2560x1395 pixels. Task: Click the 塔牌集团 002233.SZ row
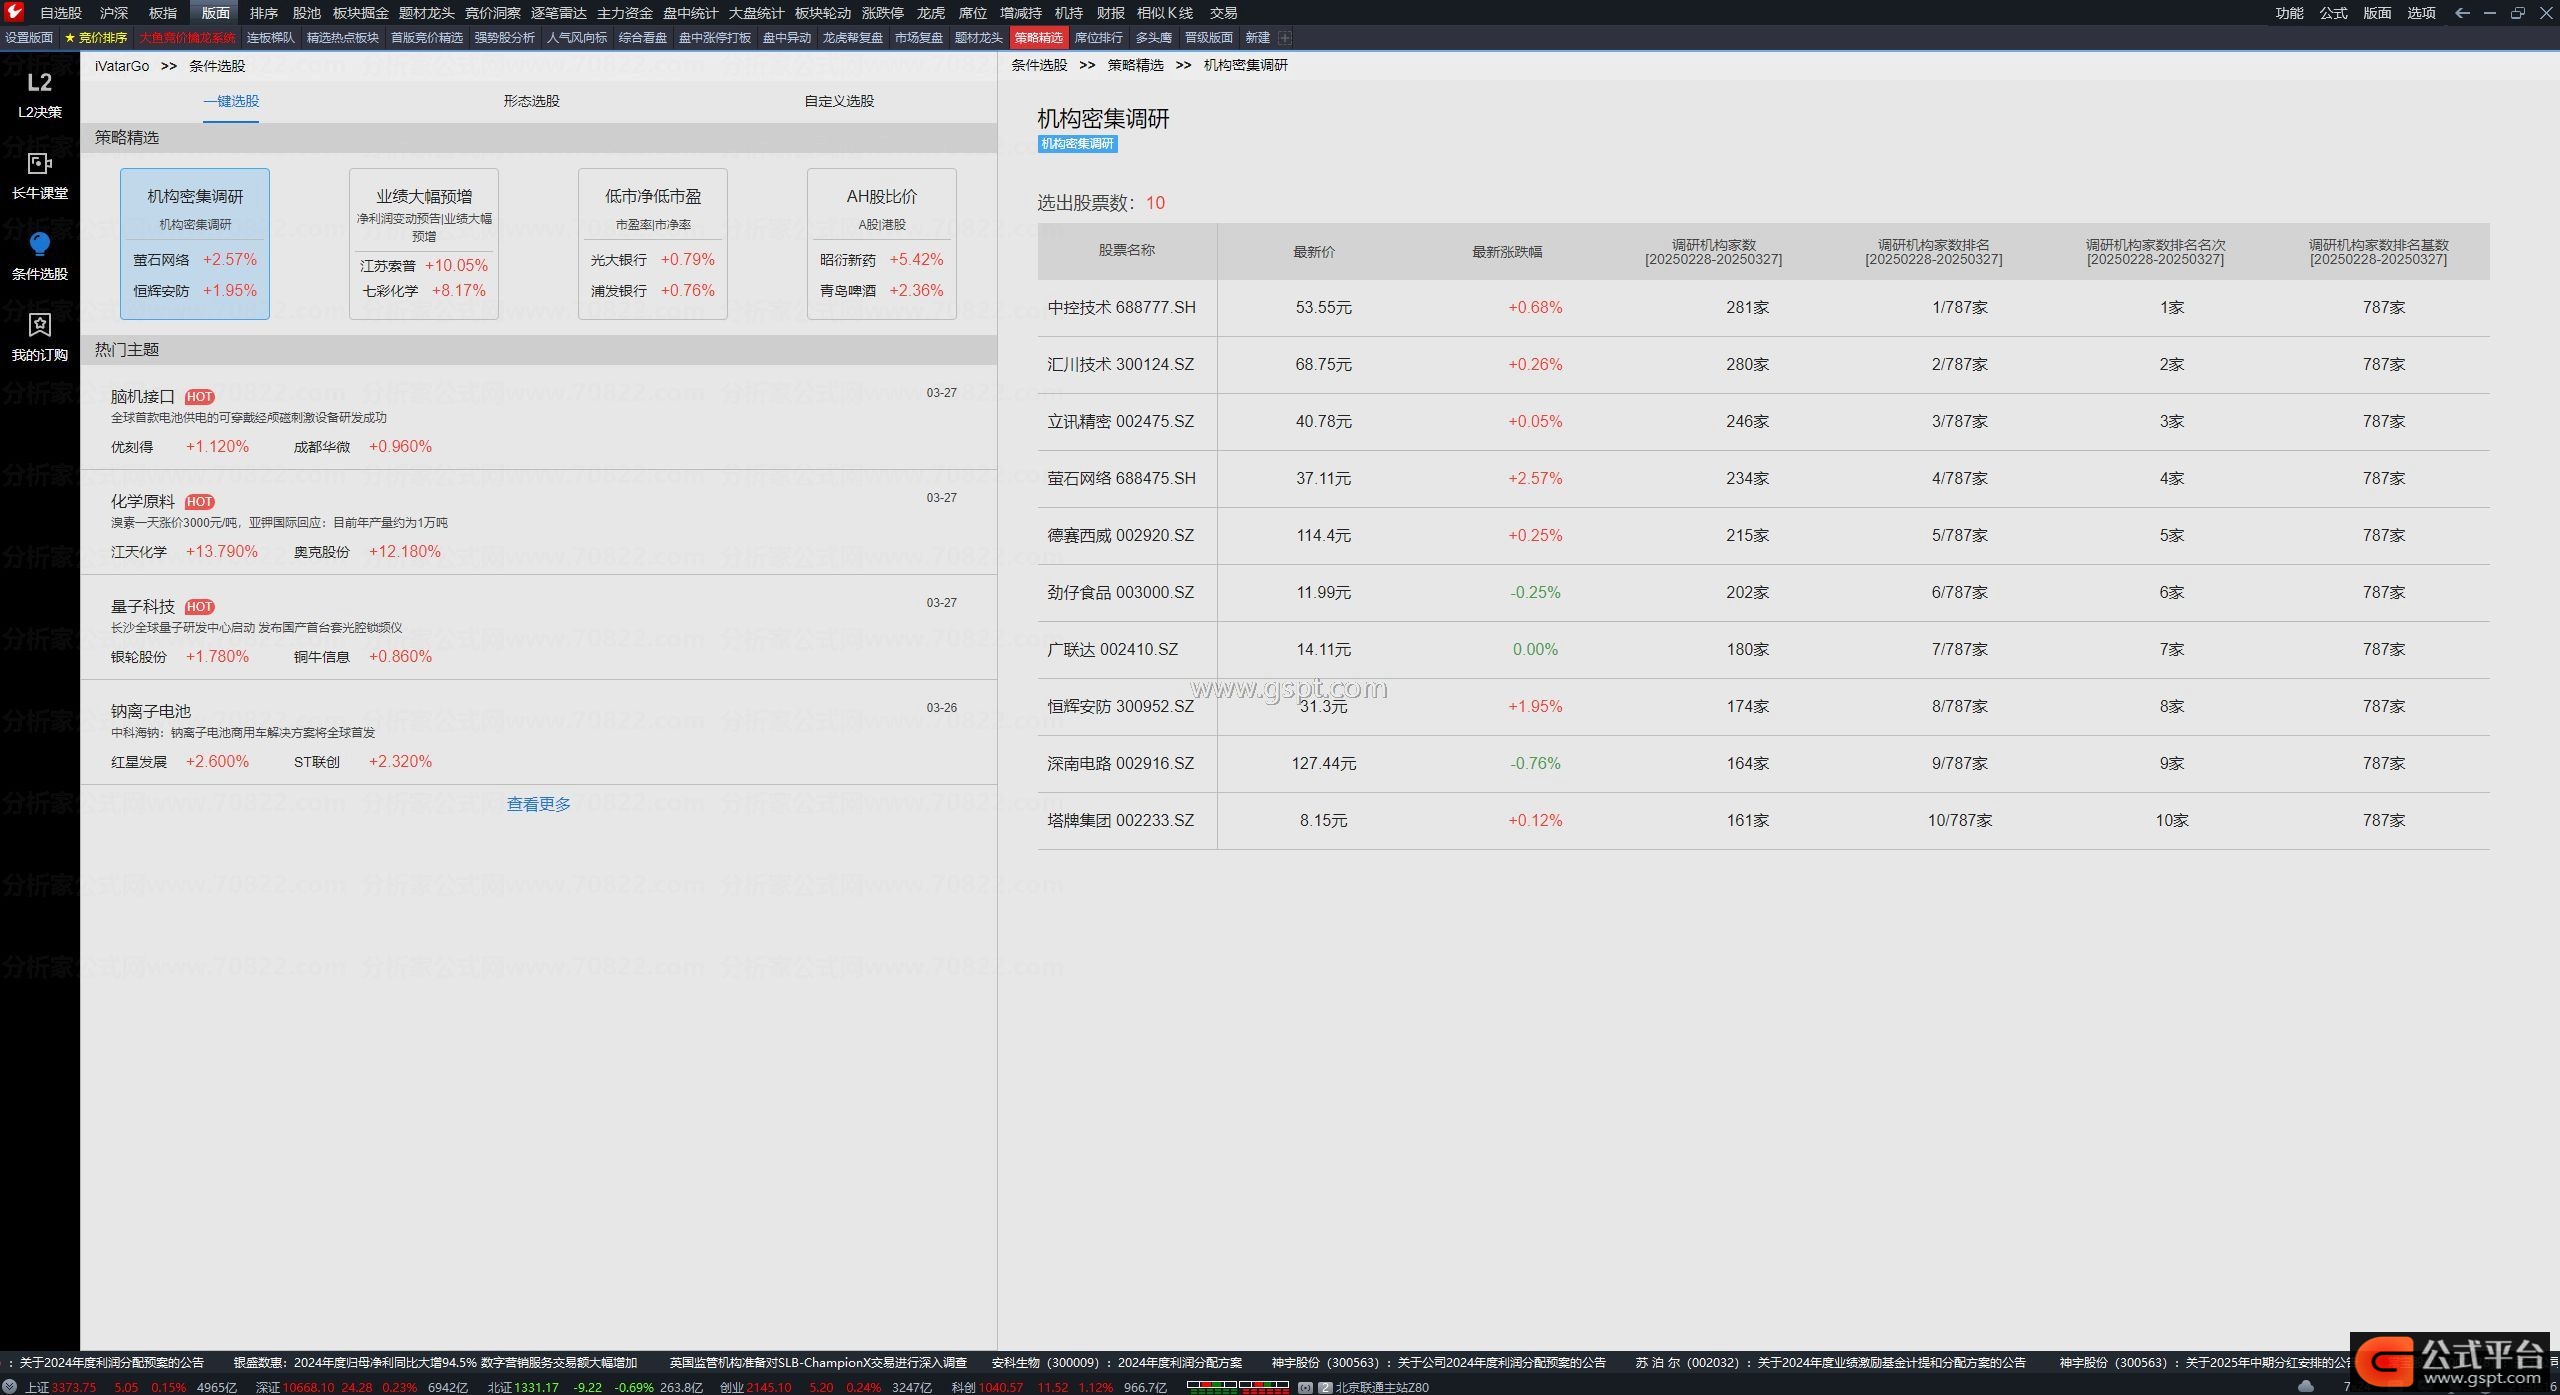click(1763, 820)
